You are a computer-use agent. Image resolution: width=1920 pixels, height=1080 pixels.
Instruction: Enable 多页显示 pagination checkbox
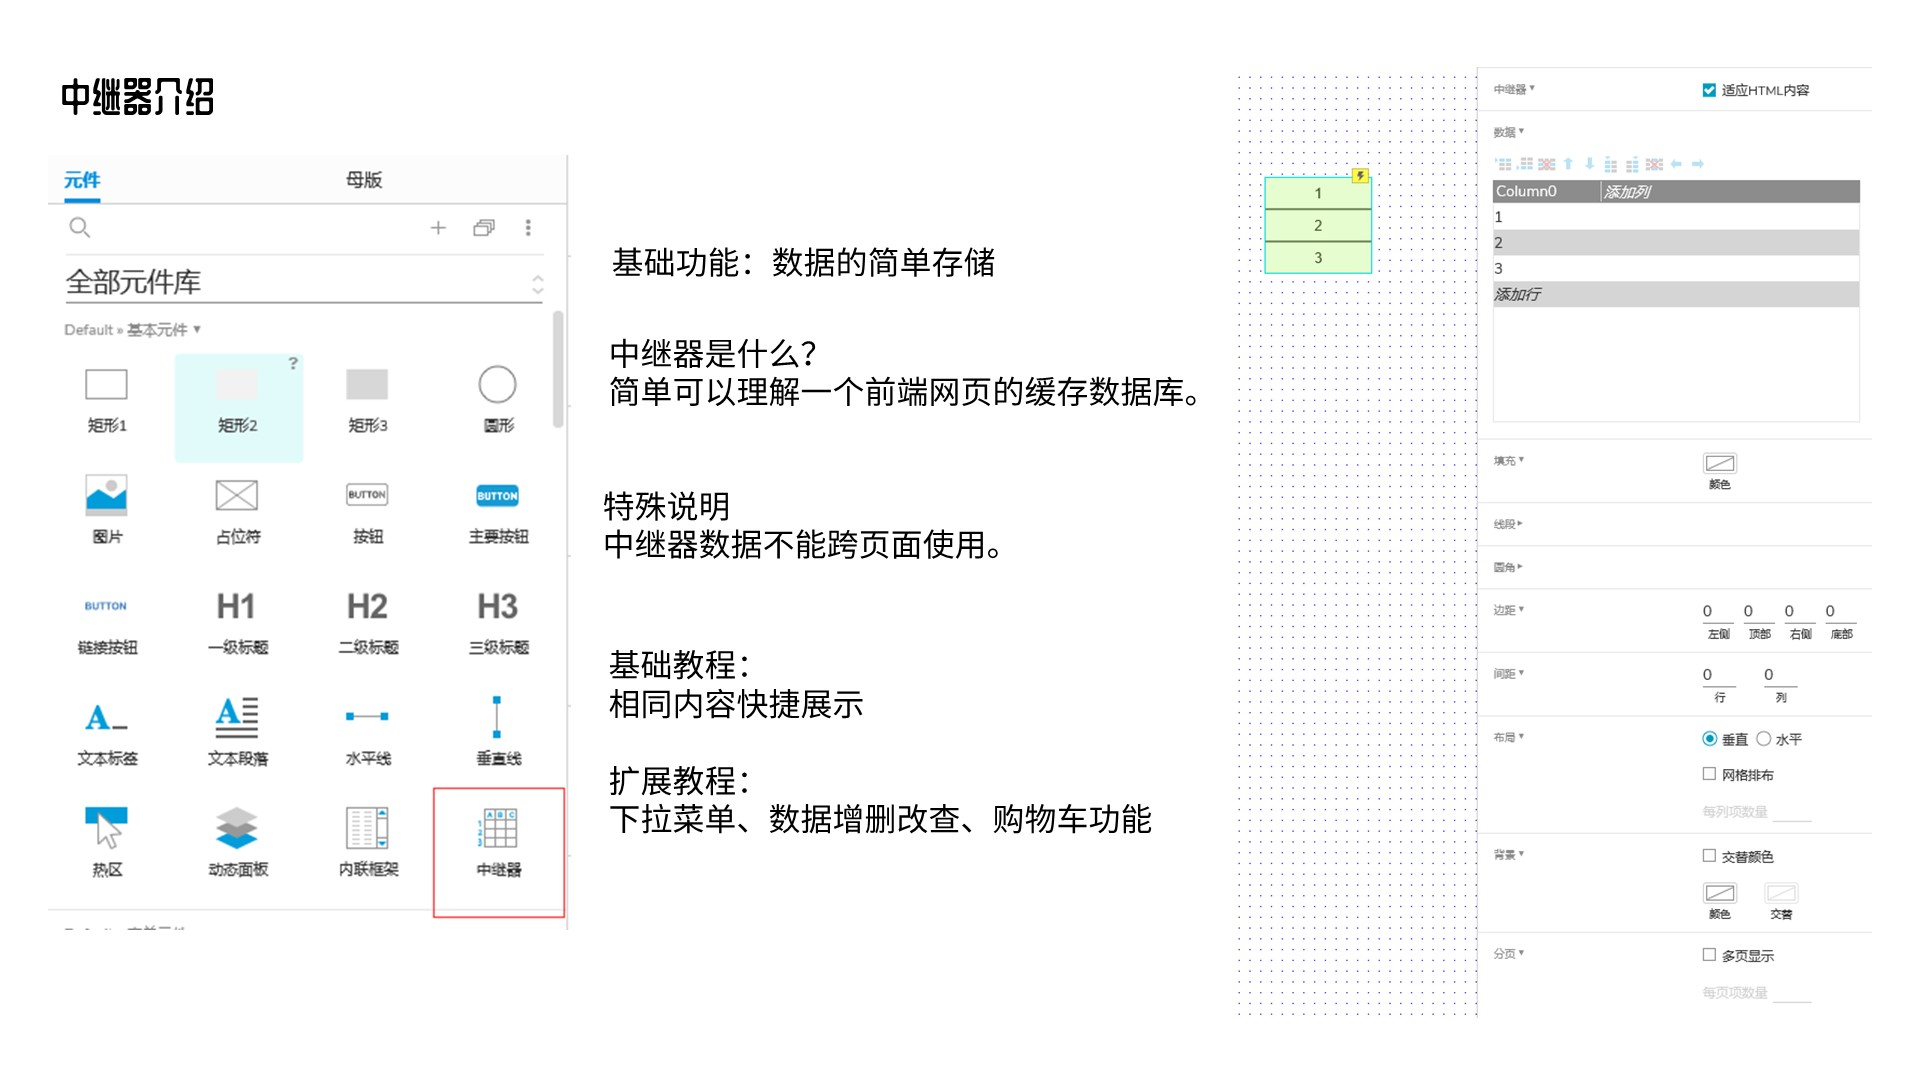pos(1709,955)
